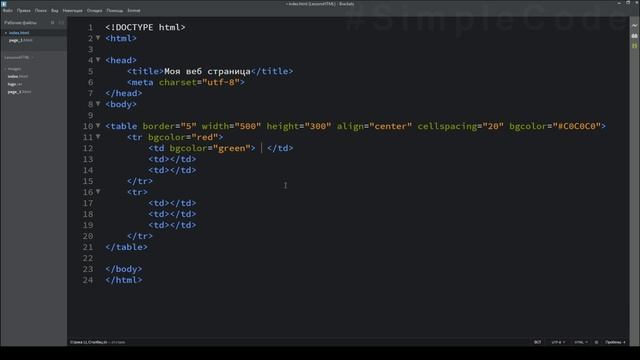Collapse the tr fold on line 11
Viewport: 640px width, 360px height.
(98, 137)
